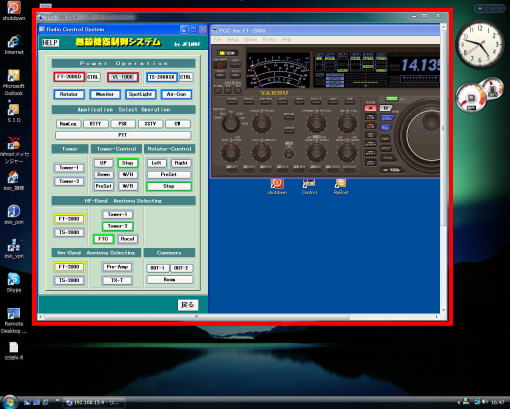Launch PSK application

point(123,124)
